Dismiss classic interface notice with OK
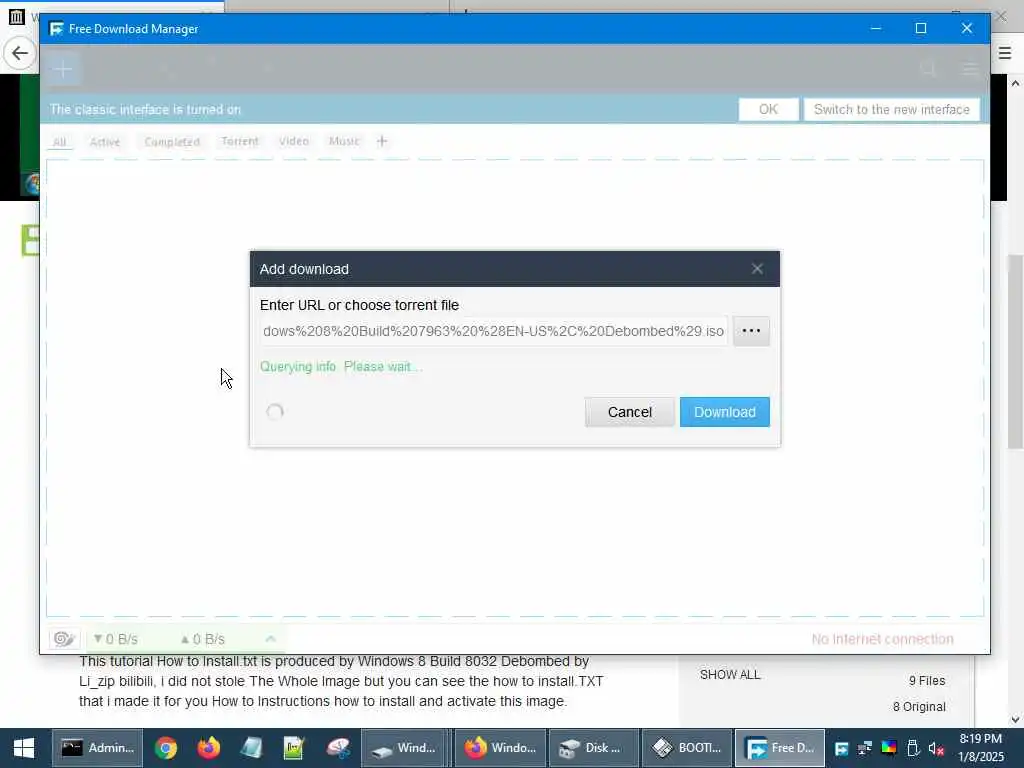The width and height of the screenshot is (1024, 768). tap(768, 110)
